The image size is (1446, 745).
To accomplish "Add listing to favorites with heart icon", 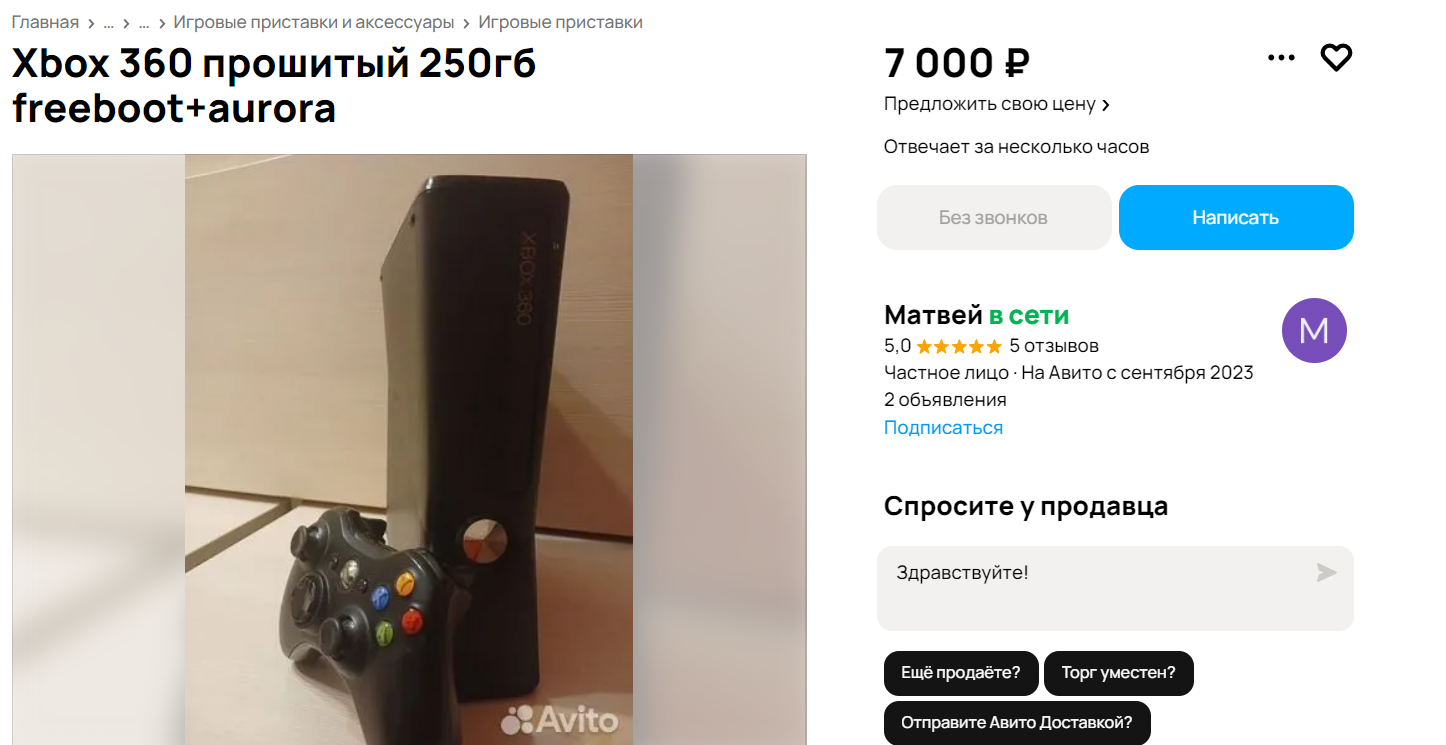I will pos(1336,58).
